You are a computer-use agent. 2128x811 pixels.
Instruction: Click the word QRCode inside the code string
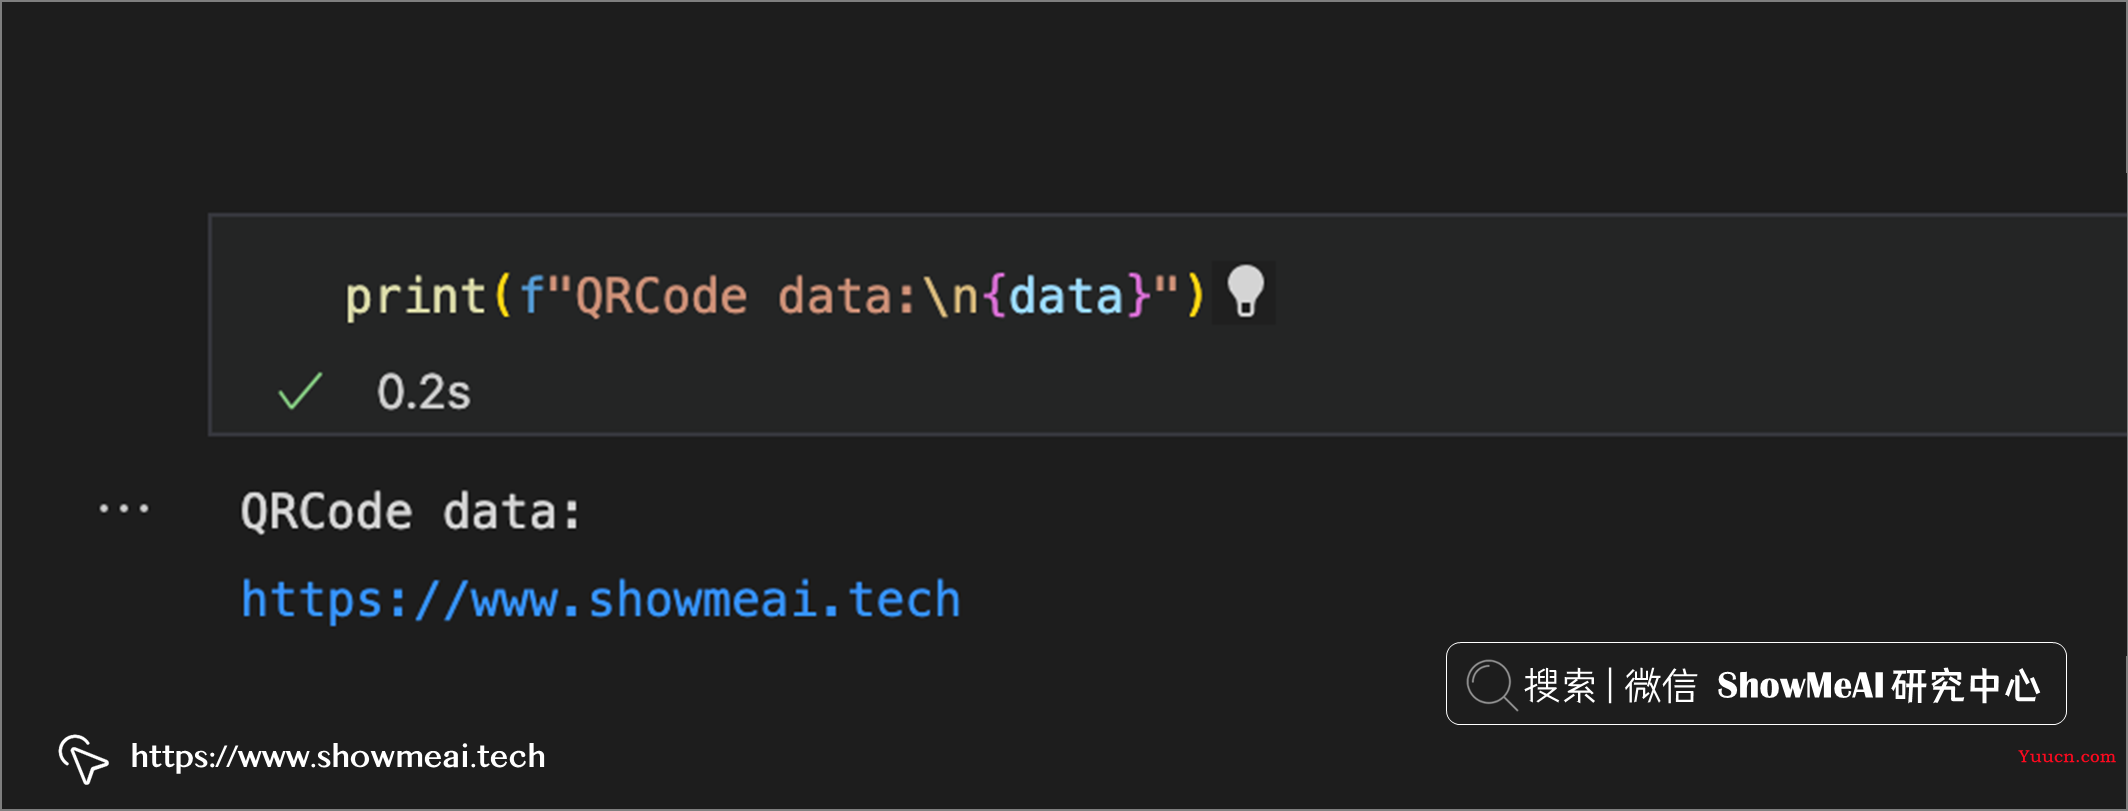pos(662,296)
